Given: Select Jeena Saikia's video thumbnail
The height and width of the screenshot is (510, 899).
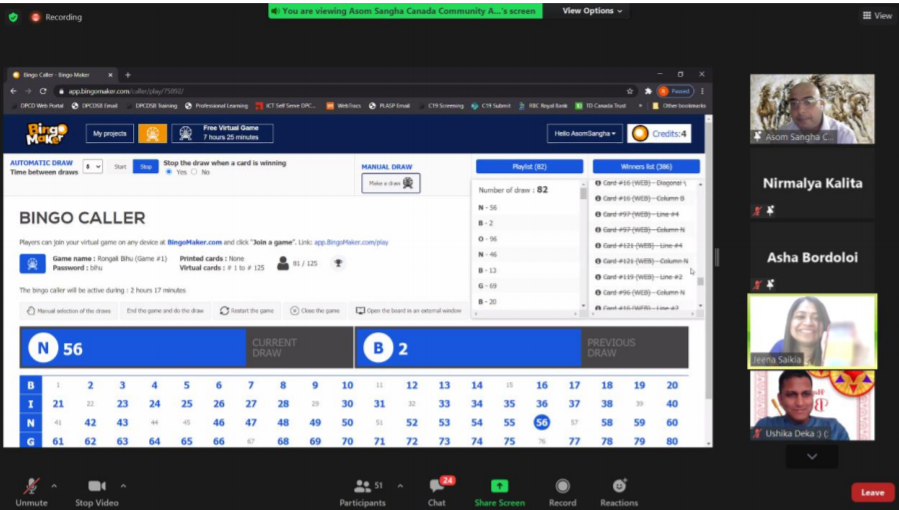Looking at the screenshot, I should (x=812, y=331).
